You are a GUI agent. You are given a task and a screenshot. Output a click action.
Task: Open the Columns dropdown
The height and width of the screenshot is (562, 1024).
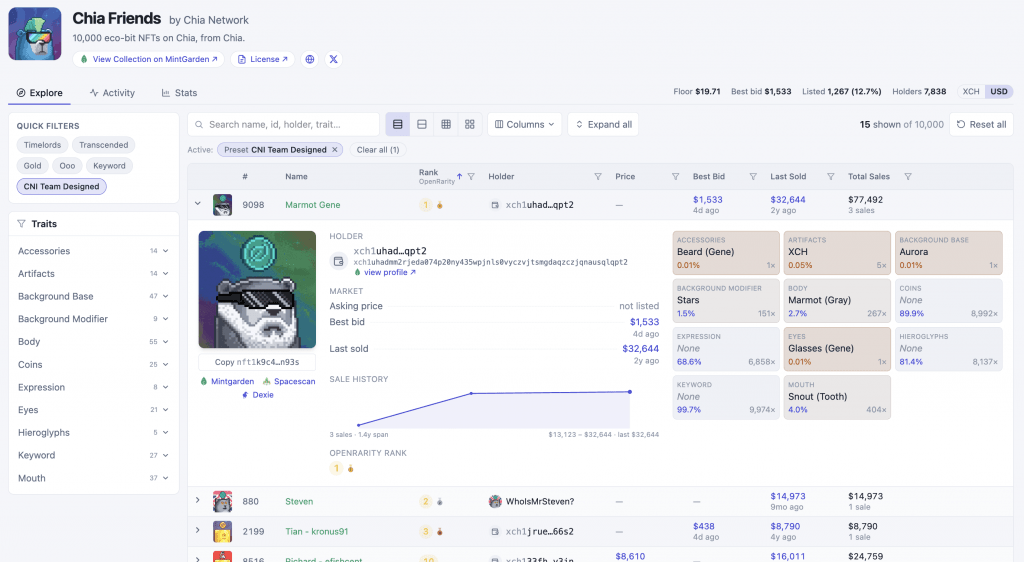point(524,124)
